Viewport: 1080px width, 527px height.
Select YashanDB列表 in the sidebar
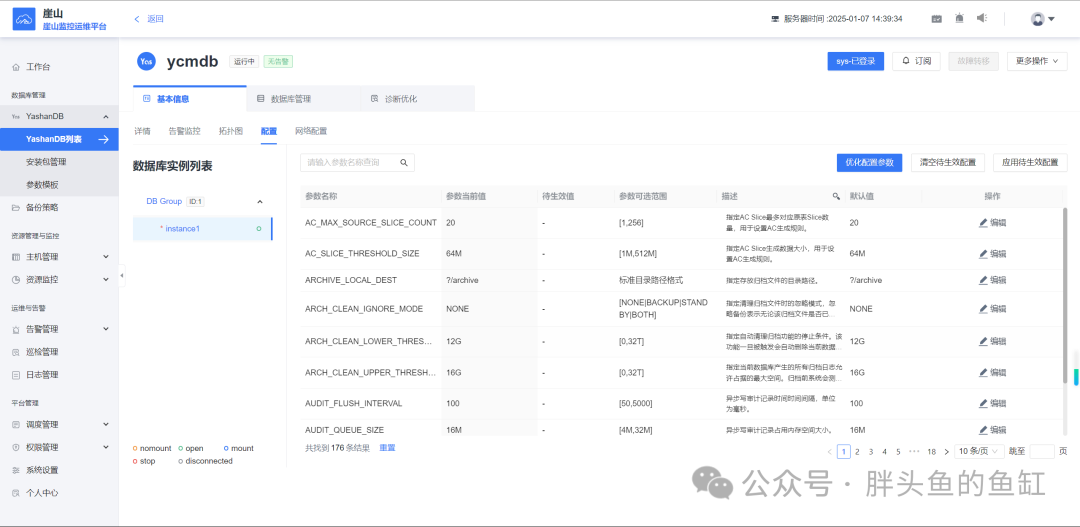point(59,139)
